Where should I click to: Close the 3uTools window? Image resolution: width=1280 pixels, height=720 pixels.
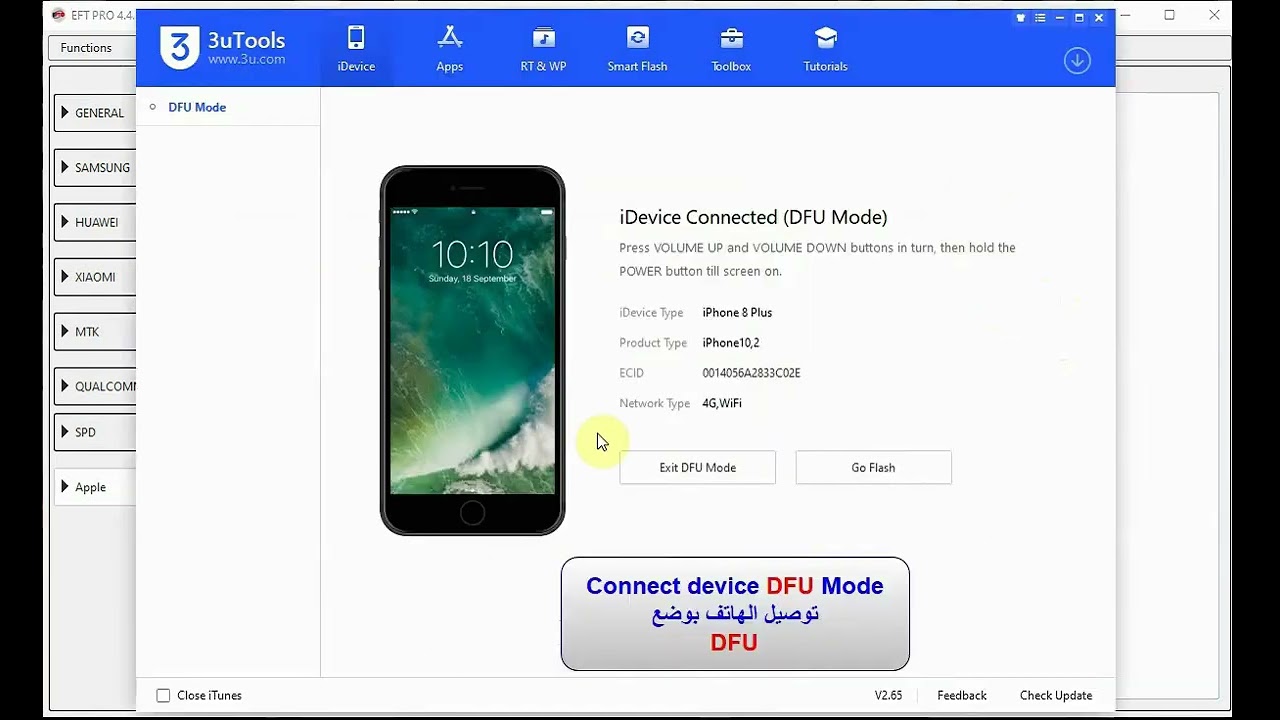click(1100, 18)
